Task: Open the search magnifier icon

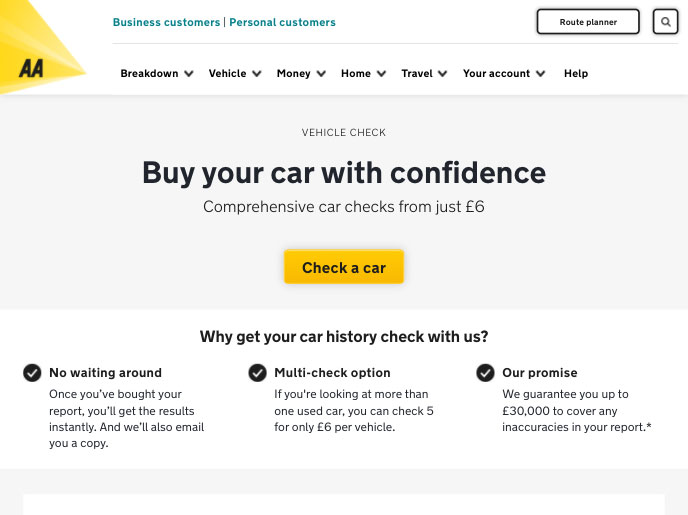Action: 666,21
